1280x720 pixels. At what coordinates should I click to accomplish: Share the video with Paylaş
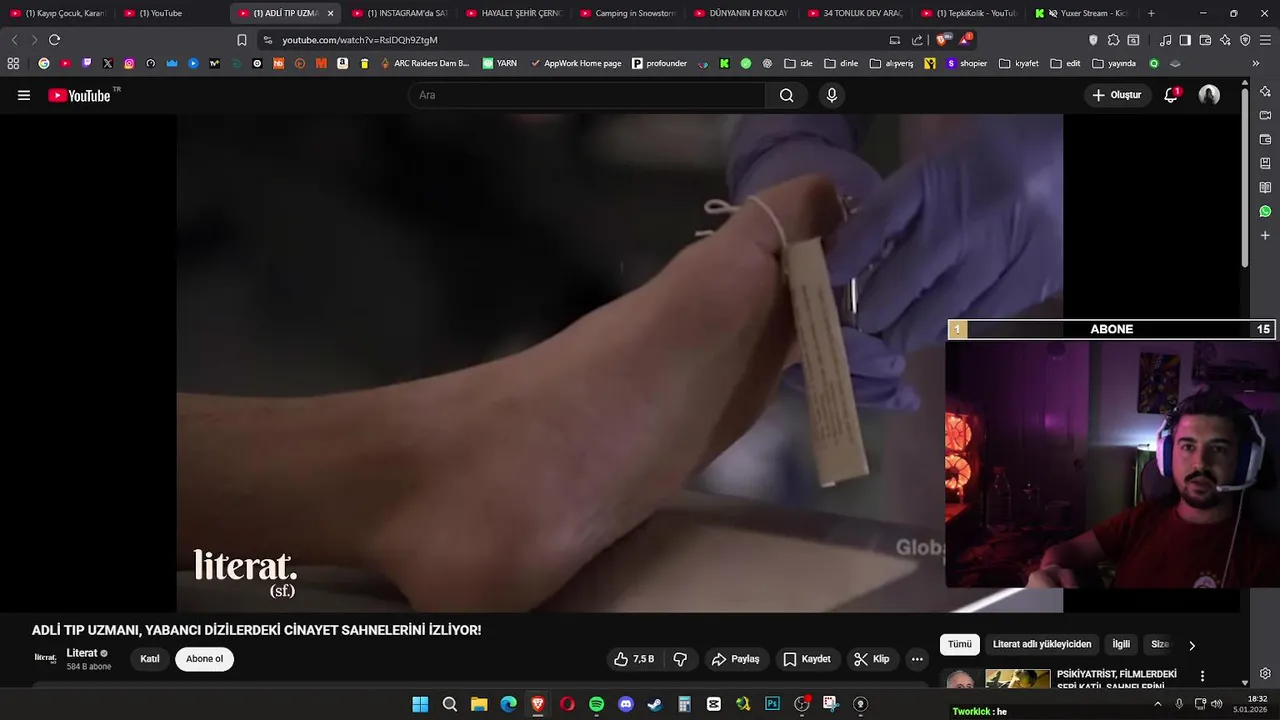[735, 659]
